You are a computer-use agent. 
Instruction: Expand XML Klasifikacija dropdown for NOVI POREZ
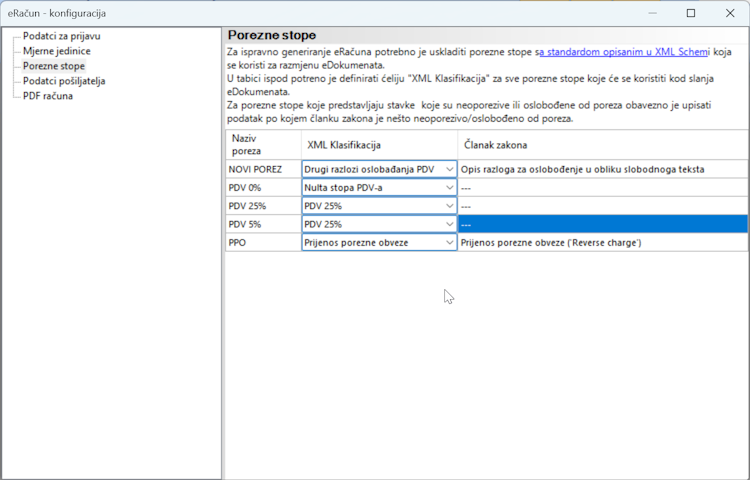pos(448,170)
